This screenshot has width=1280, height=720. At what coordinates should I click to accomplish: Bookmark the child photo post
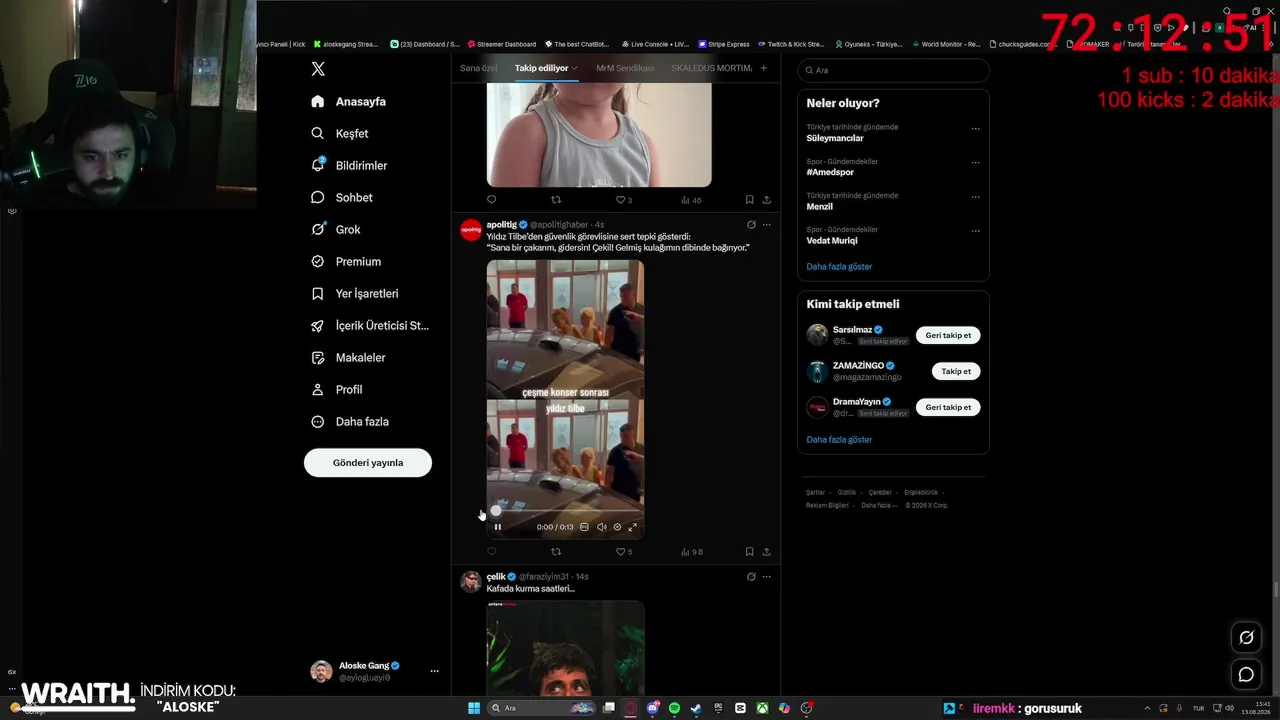[x=749, y=200]
